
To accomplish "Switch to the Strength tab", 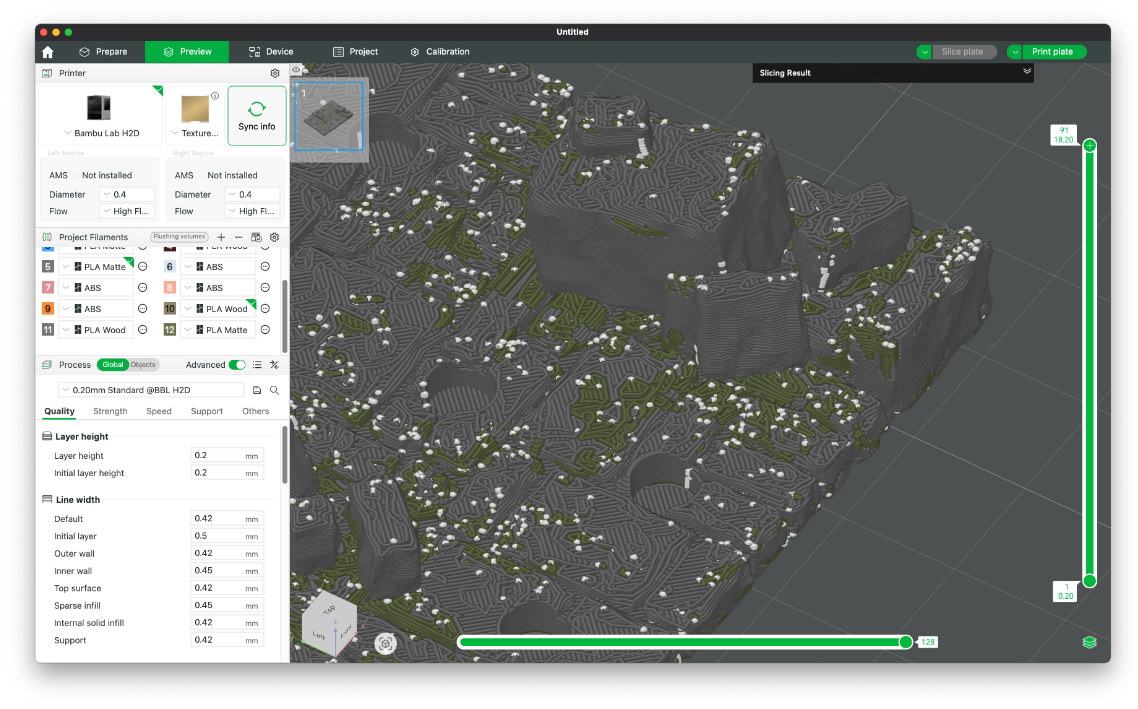I will [110, 411].
